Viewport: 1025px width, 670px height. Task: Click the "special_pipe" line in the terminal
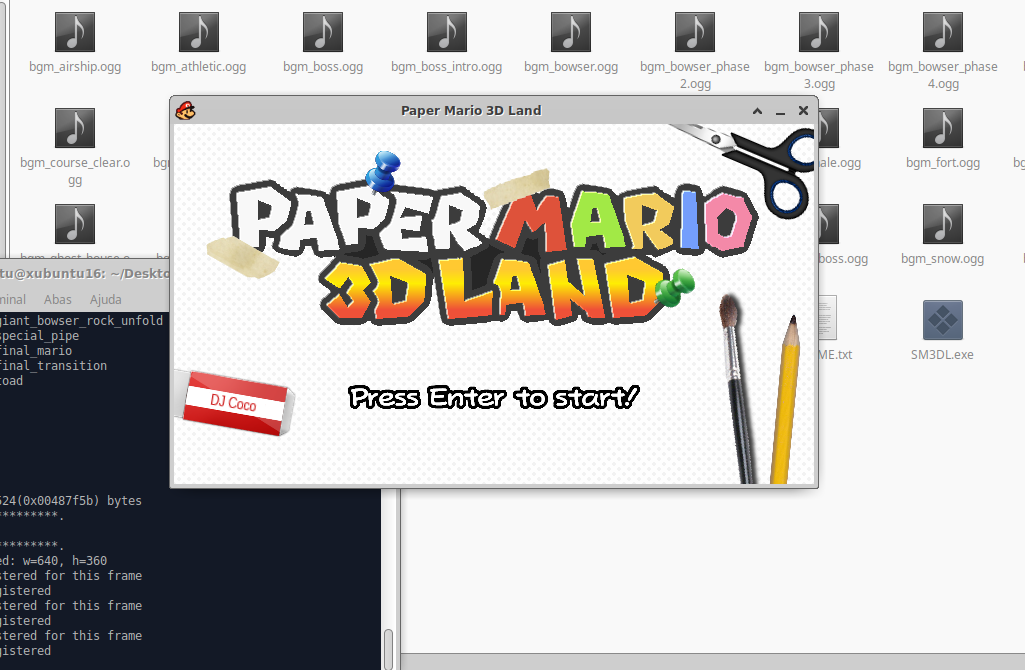(39, 335)
